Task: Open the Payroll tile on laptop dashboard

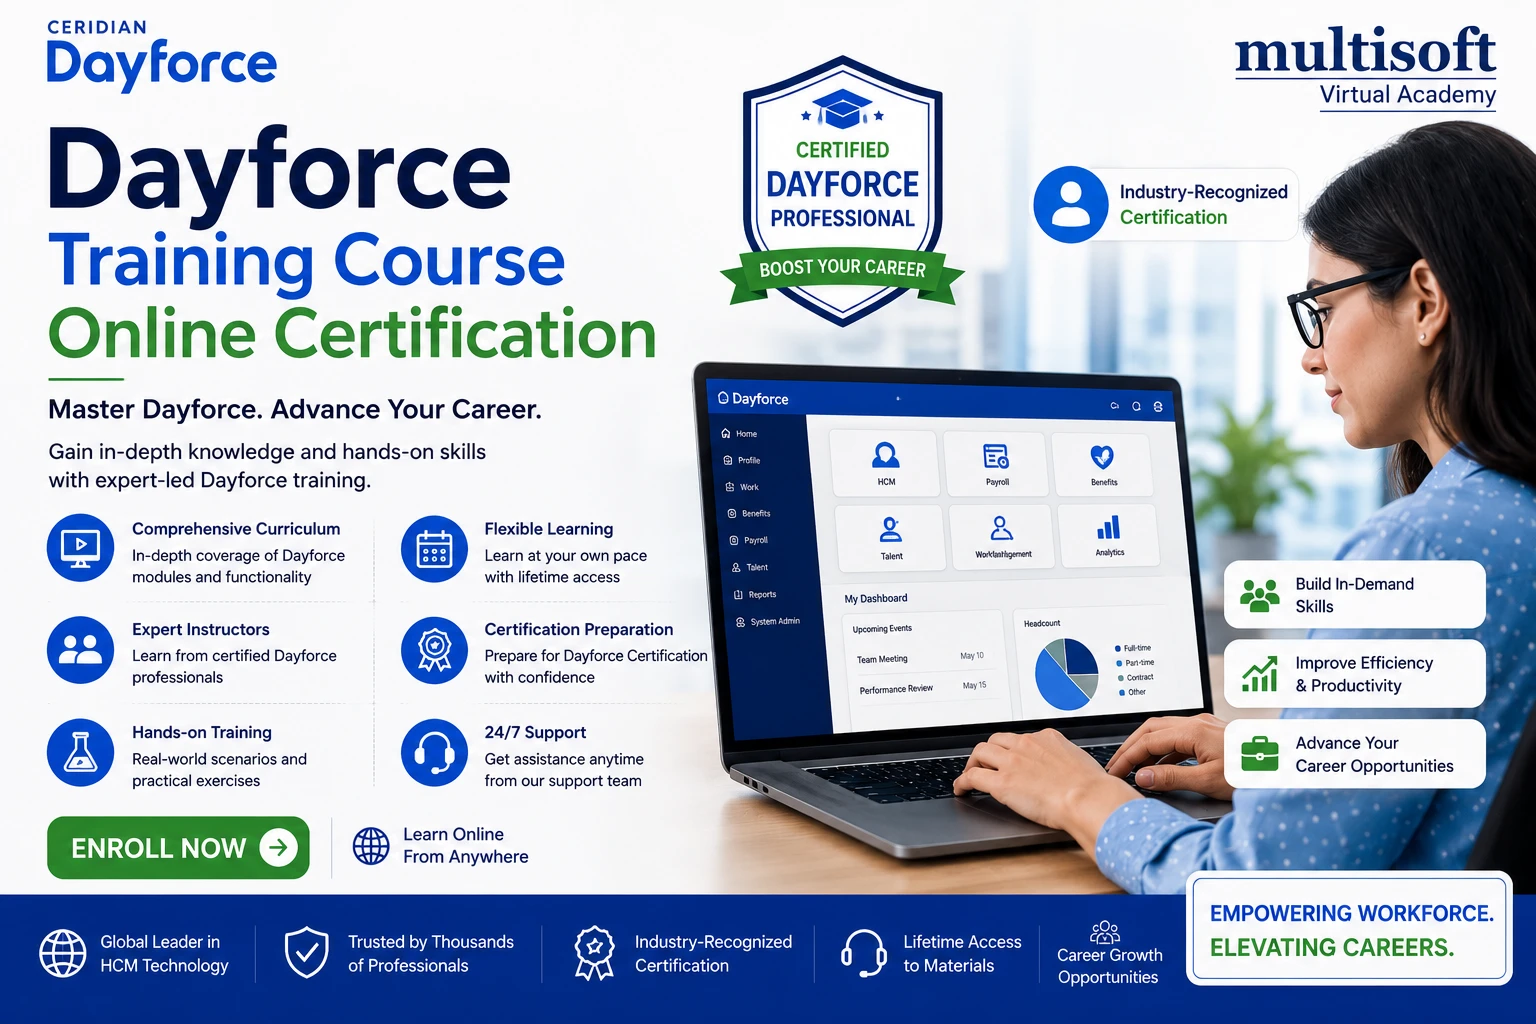Action: tap(997, 464)
